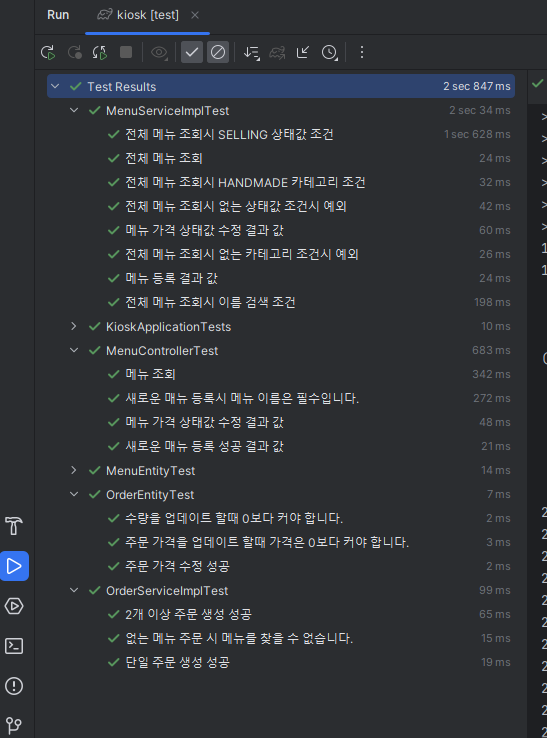Image resolution: width=547 pixels, height=738 pixels.
Task: Select KioskApplicationTests row
Action: pos(281,327)
